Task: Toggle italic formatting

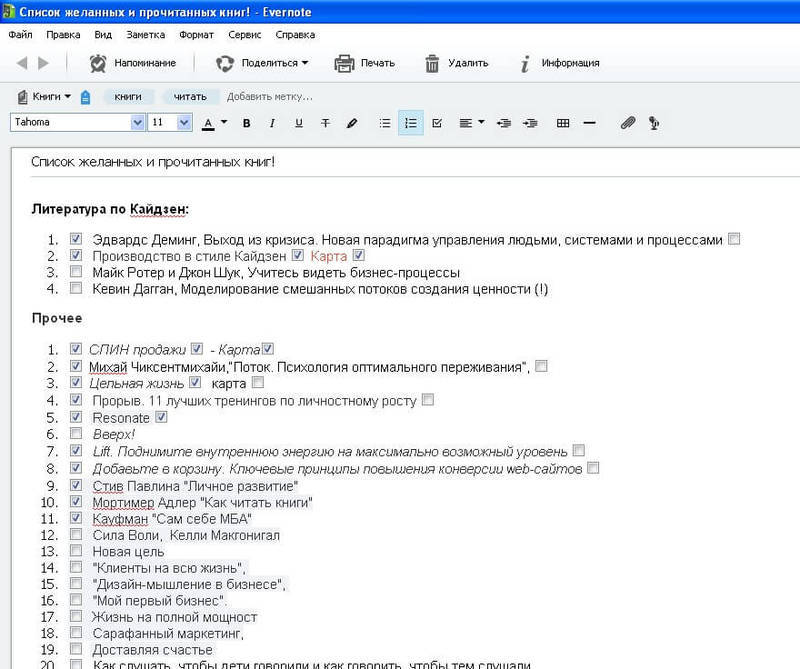Action: click(272, 123)
